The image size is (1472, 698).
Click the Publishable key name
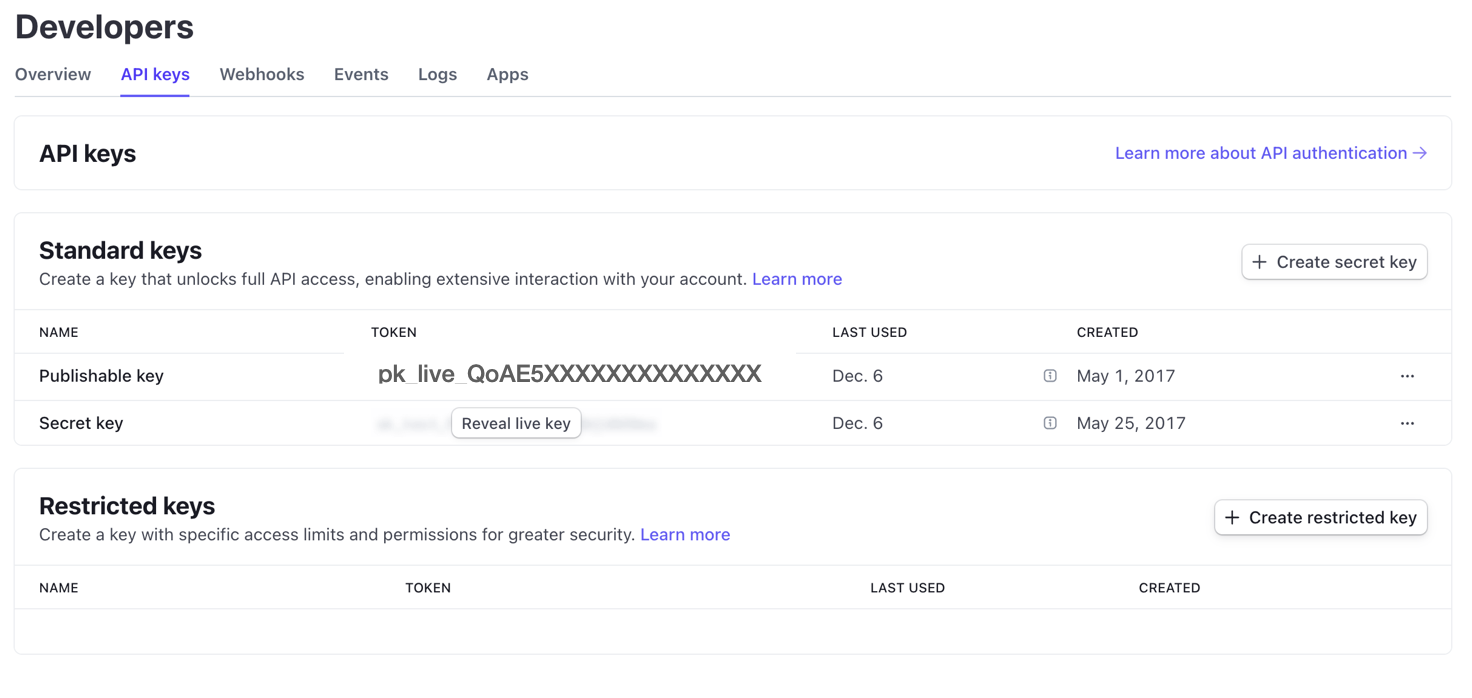(x=101, y=376)
